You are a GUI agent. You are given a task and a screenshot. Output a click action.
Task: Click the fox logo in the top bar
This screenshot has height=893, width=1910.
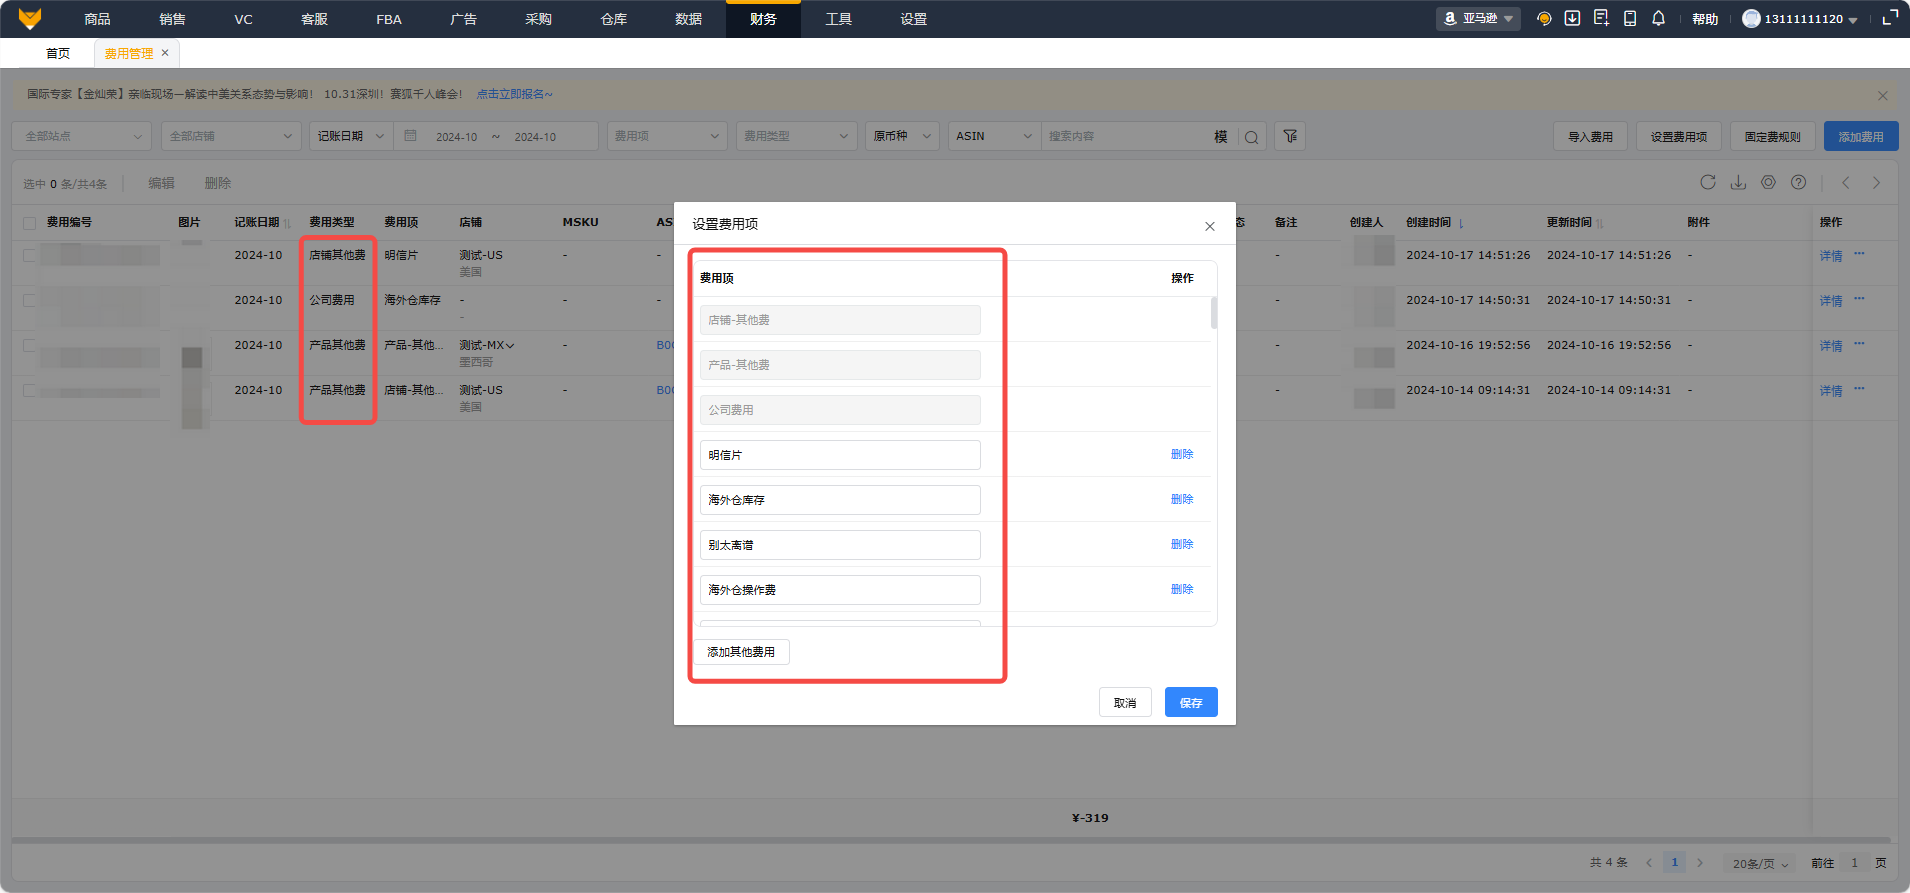[x=30, y=19]
